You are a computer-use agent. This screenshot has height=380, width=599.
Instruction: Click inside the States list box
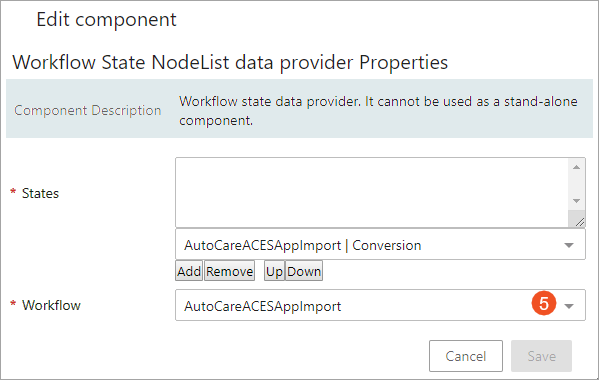coord(372,192)
